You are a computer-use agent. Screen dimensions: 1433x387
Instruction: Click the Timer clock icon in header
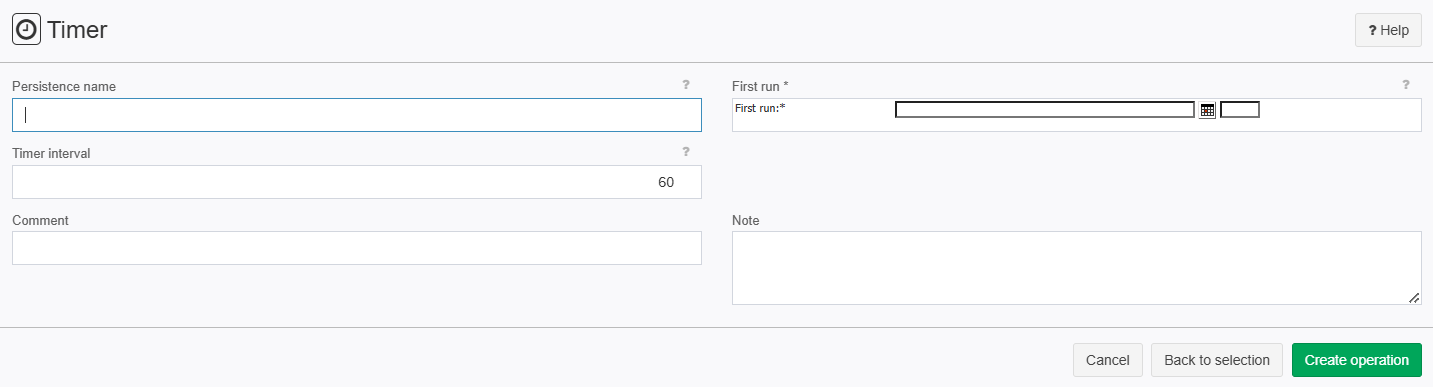pyautogui.click(x=27, y=30)
